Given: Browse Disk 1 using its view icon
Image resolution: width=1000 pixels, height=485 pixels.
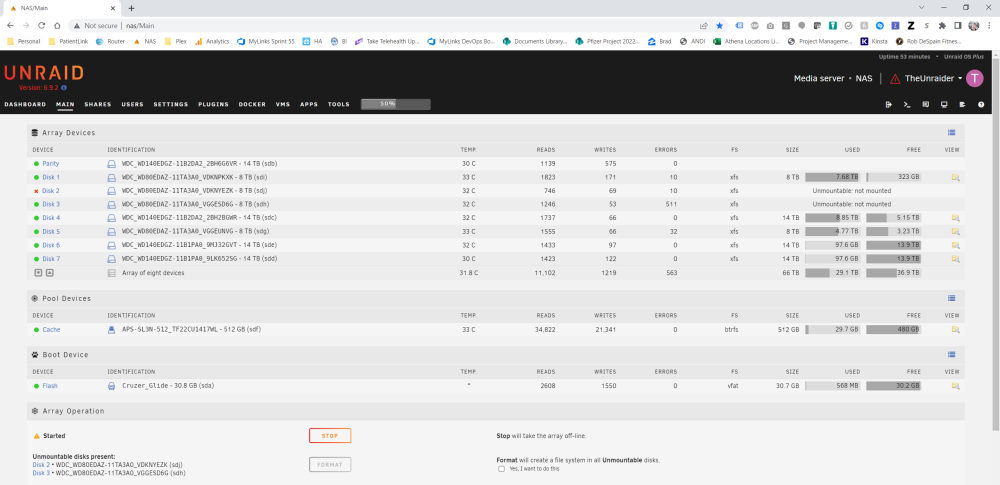Looking at the screenshot, I should 955,177.
